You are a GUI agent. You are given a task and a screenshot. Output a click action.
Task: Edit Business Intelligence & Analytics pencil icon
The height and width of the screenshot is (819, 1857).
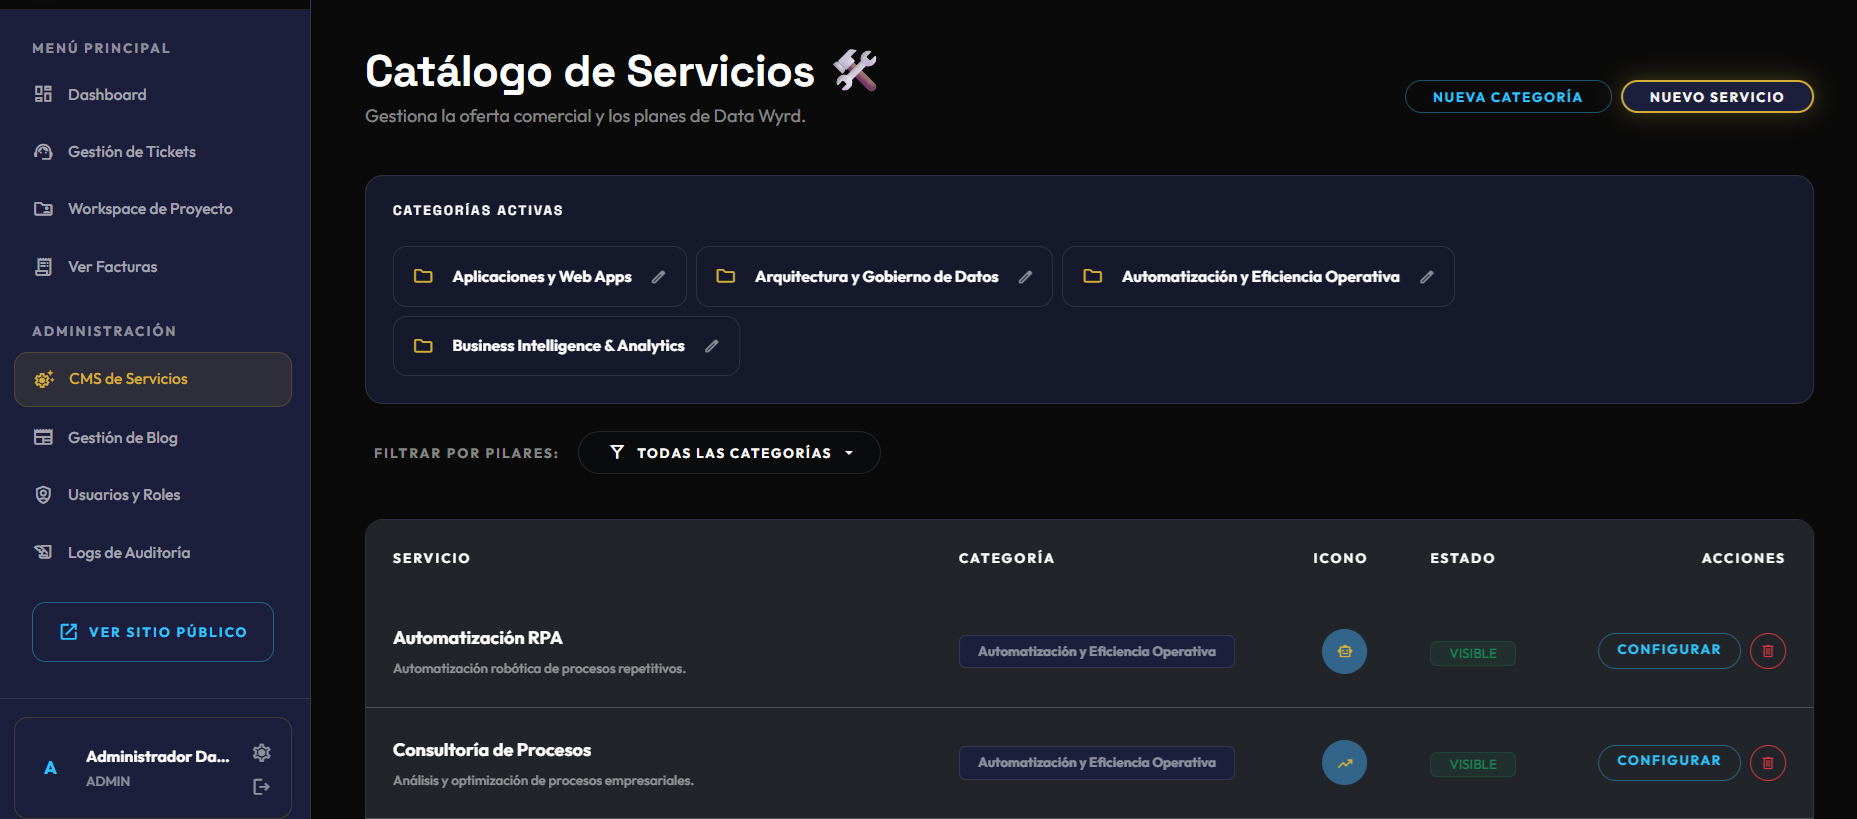[x=712, y=346]
